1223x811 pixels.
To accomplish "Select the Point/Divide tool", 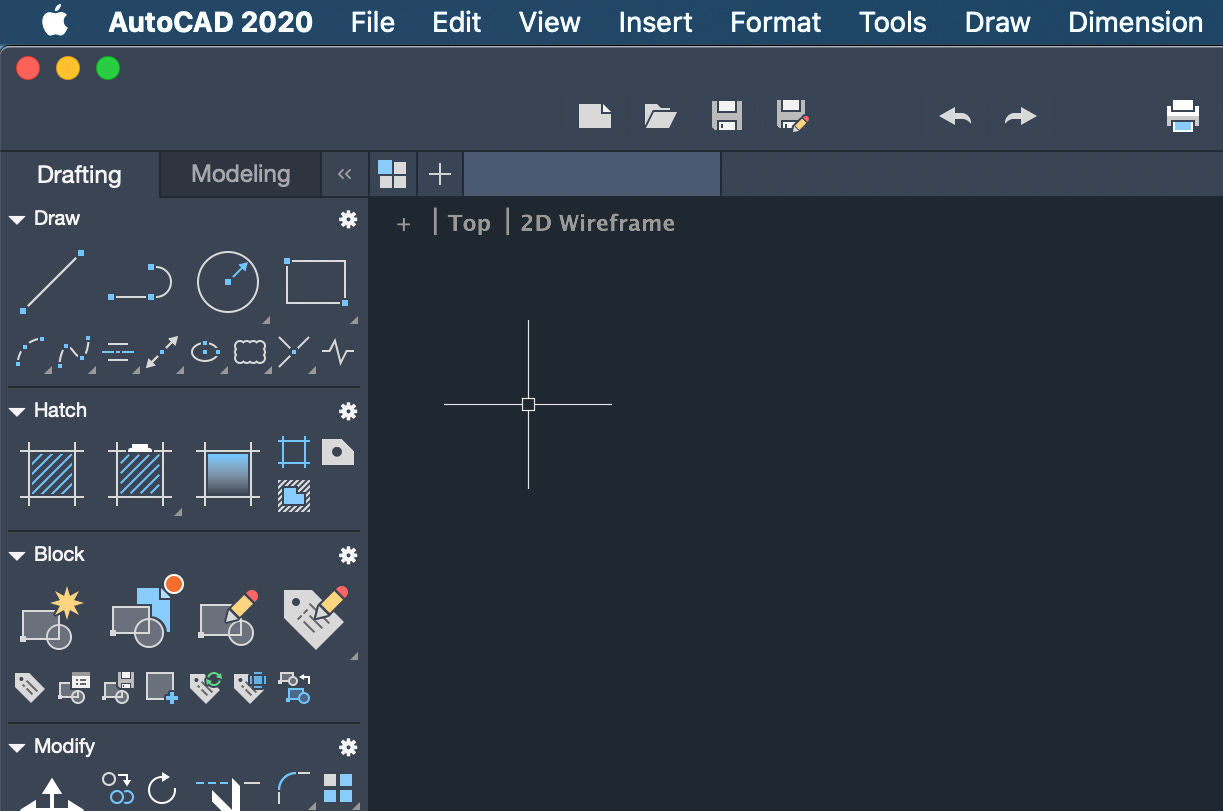I will [x=294, y=352].
